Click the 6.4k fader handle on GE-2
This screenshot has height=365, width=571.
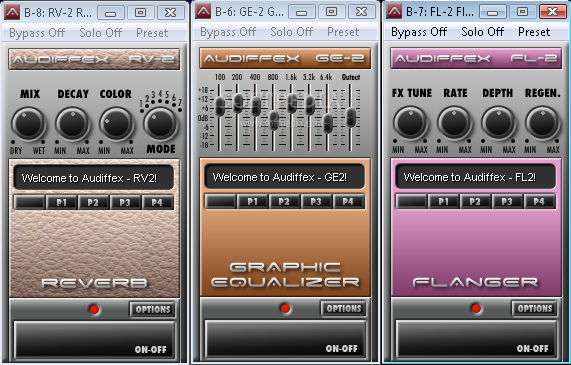(328, 123)
